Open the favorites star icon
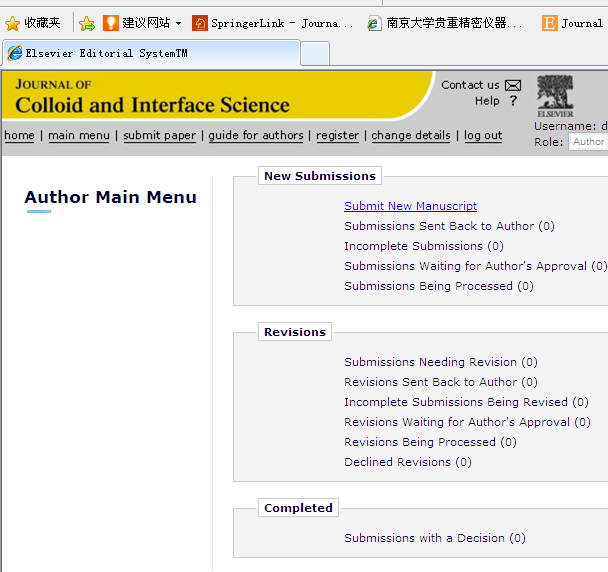Screen dimensions: 608x572 click(13, 23)
